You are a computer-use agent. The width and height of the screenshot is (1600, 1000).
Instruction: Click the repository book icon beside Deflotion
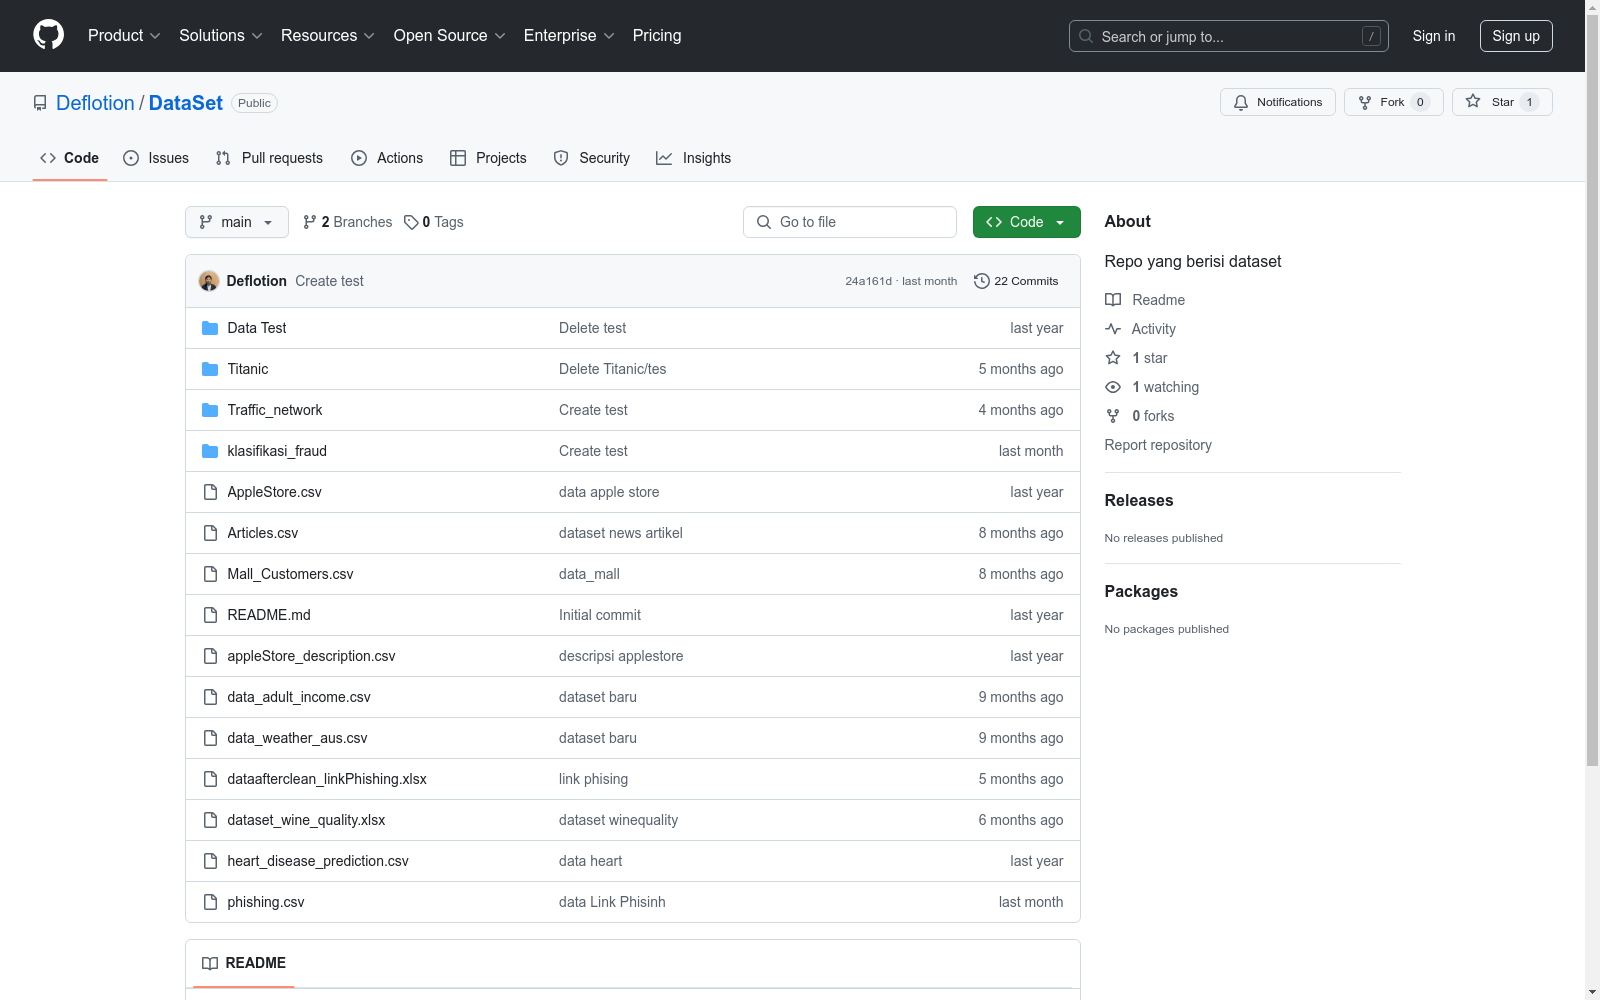pyautogui.click(x=40, y=103)
